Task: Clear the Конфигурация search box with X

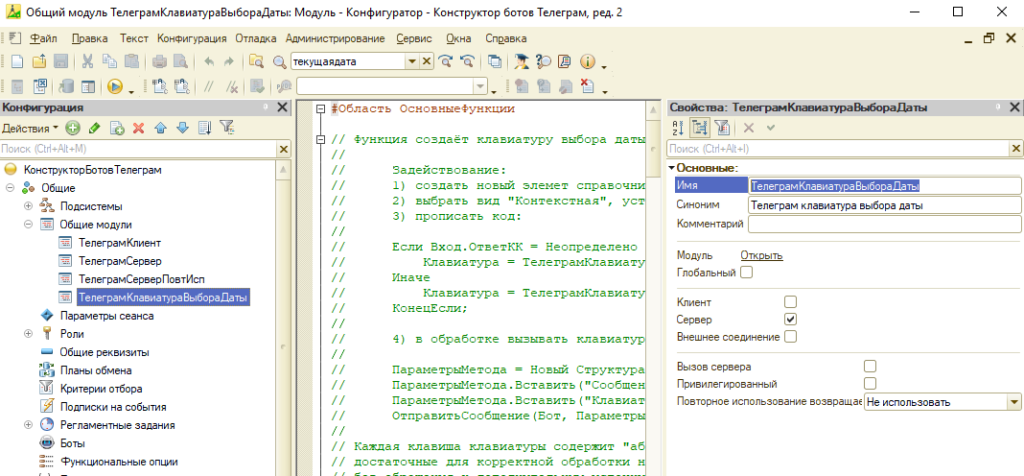Action: coord(283,149)
